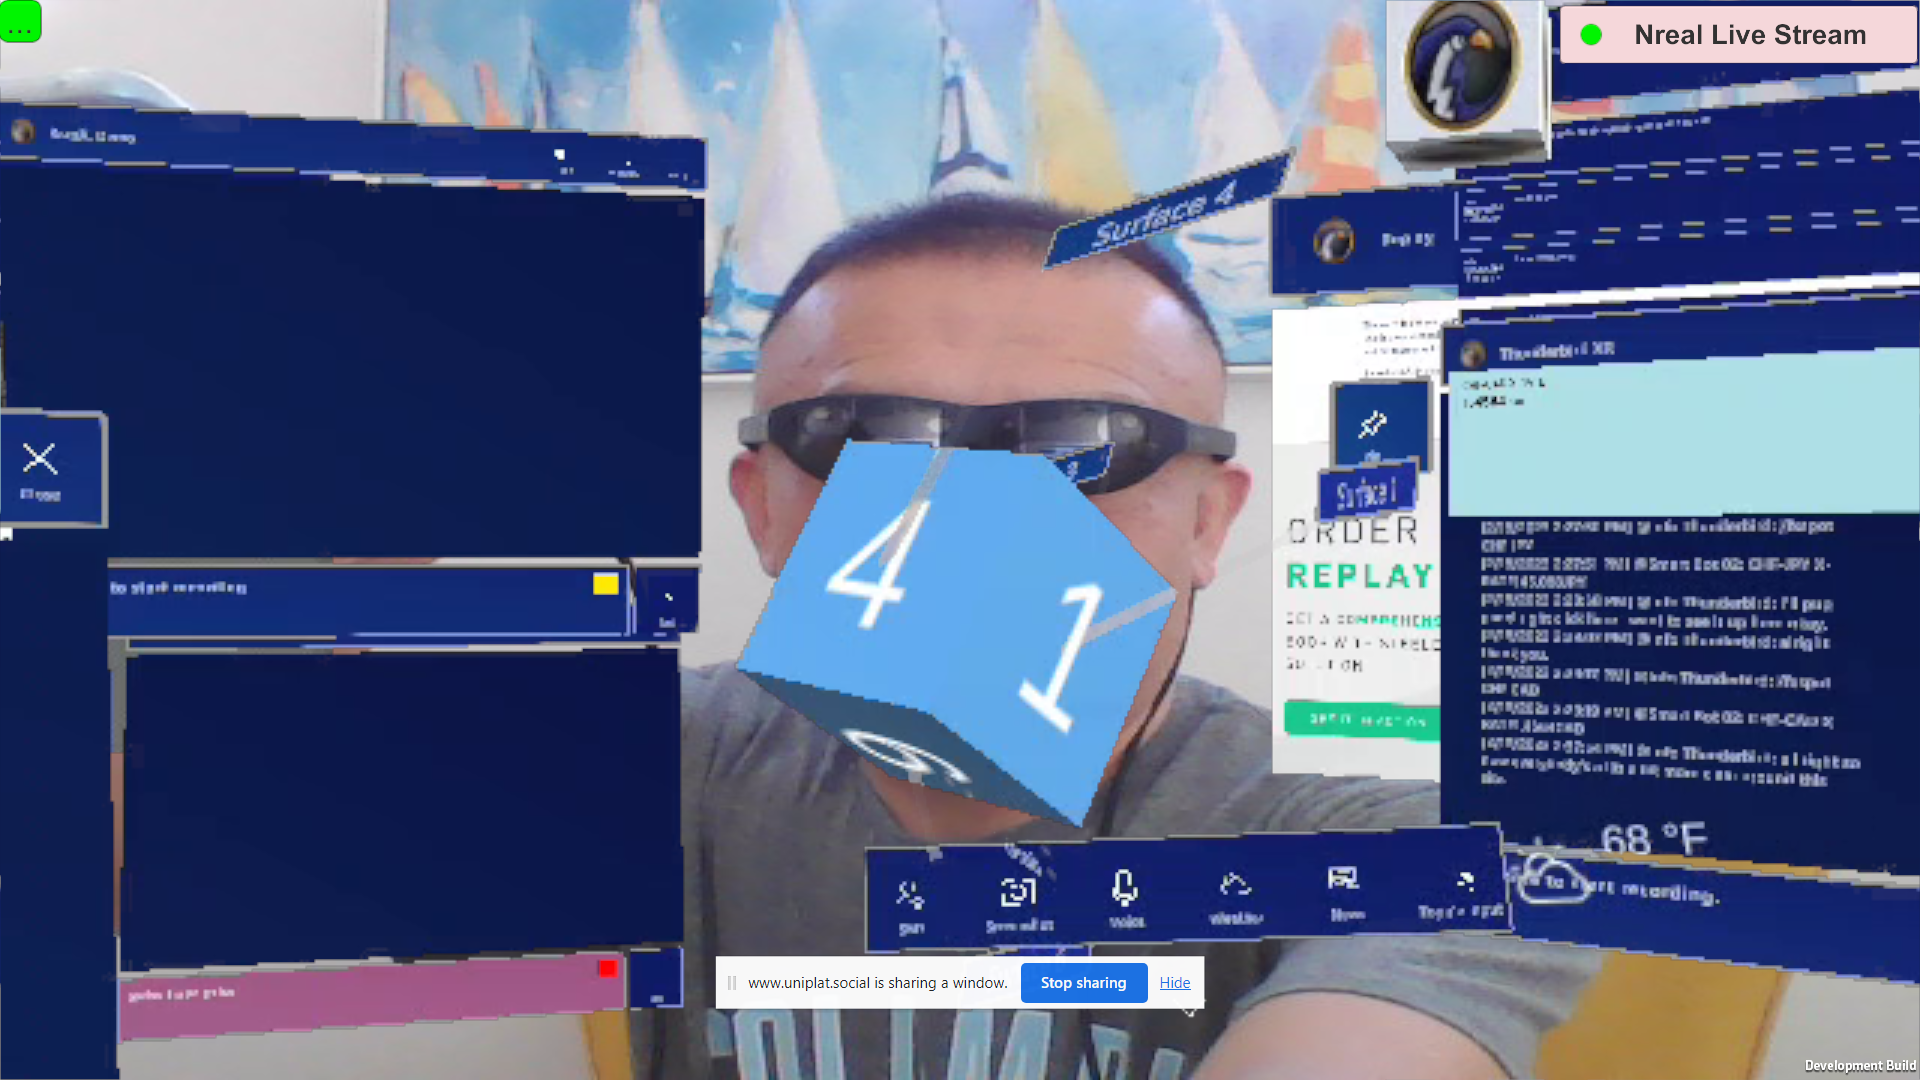Image resolution: width=1920 pixels, height=1080 pixels.
Task: Expand the Surface 1 label tag
Action: [x=1367, y=492]
